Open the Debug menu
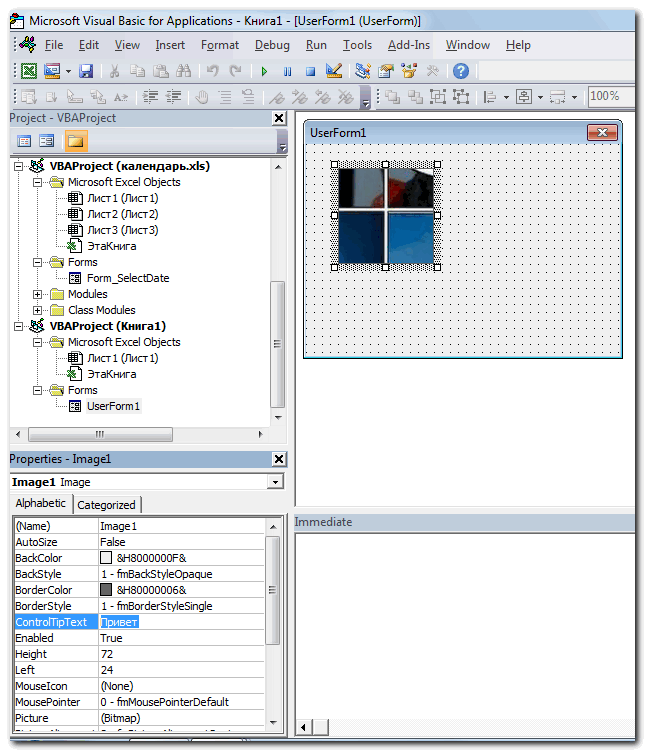Viewport: 646px width, 752px height. (272, 45)
